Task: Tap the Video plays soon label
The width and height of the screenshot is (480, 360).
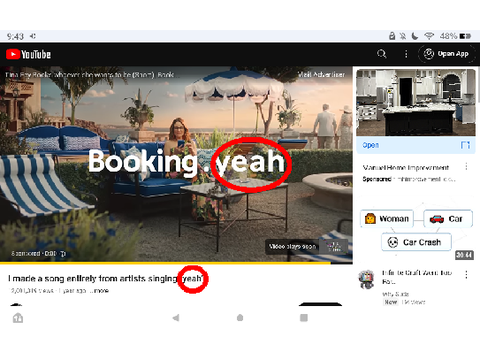Action: (292, 247)
